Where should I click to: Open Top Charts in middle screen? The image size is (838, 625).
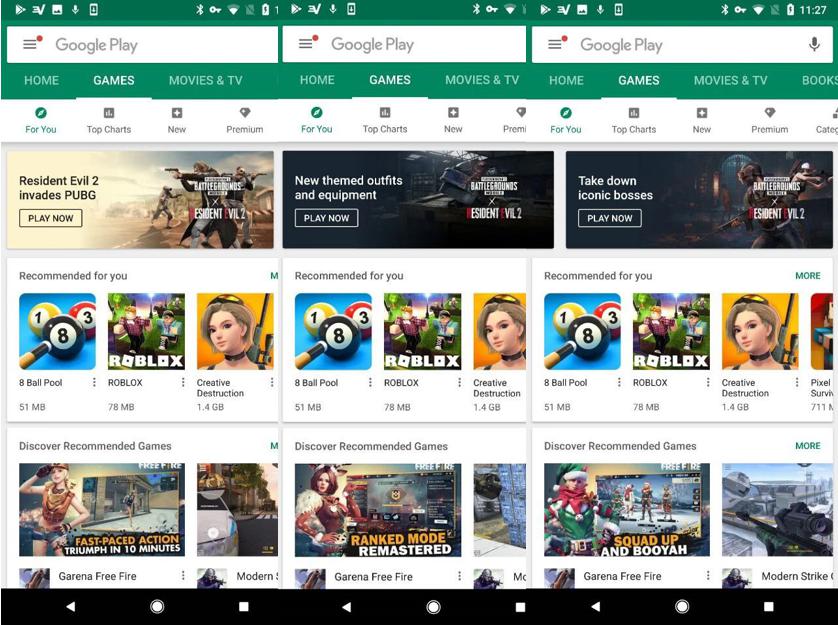click(385, 120)
